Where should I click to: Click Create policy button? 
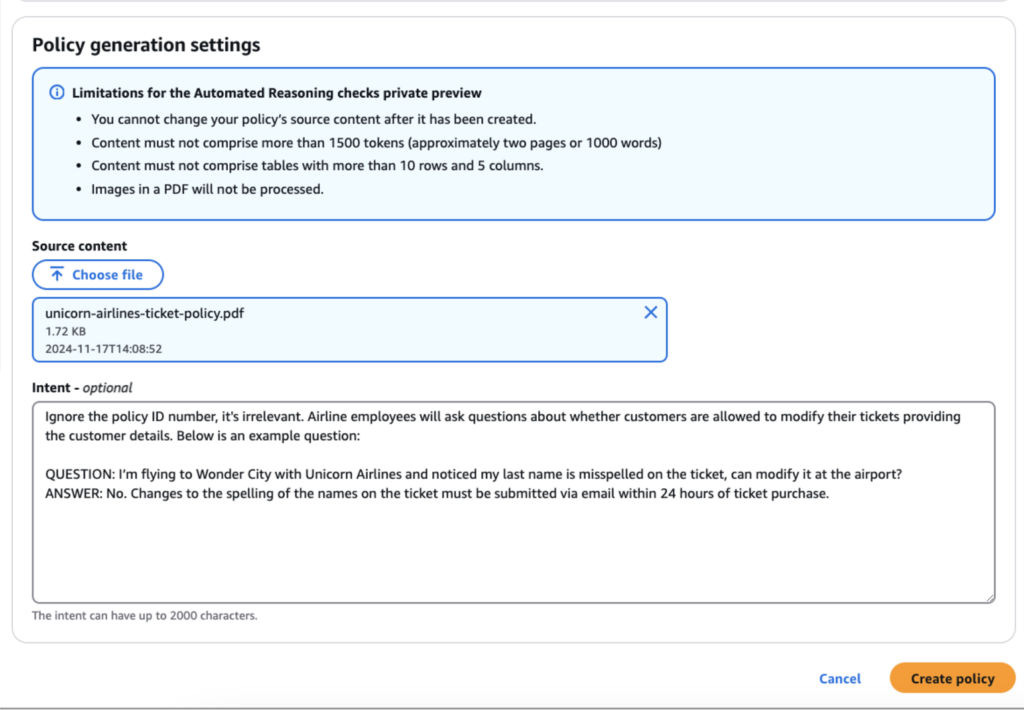point(952,679)
